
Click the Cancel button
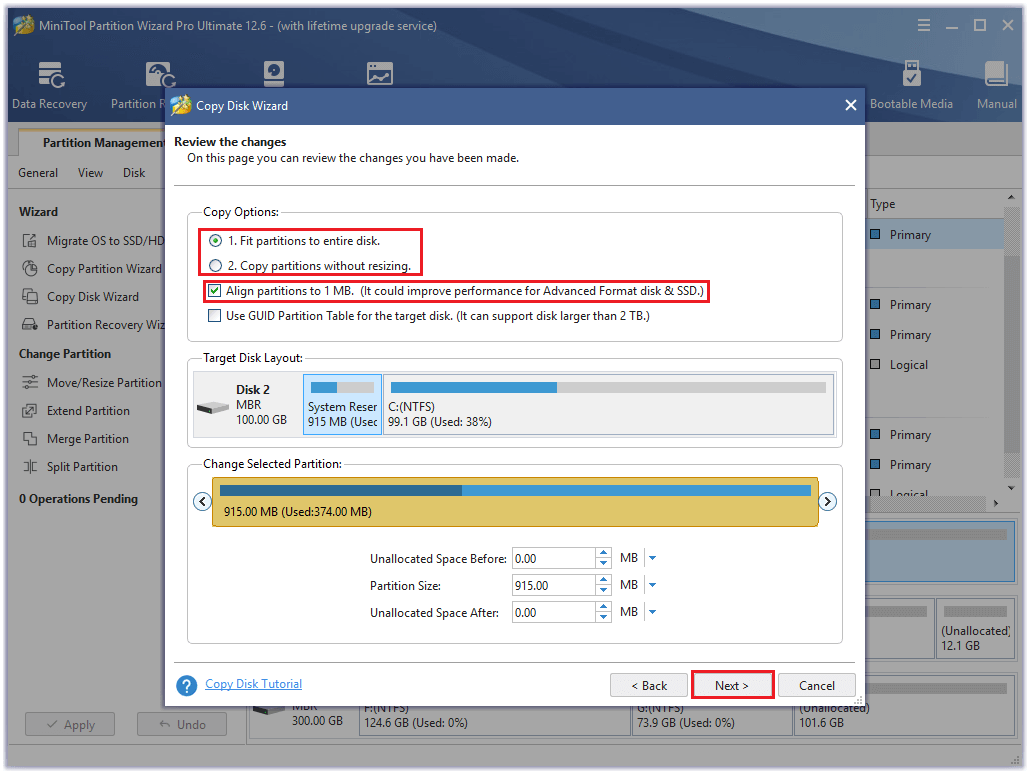coord(817,685)
